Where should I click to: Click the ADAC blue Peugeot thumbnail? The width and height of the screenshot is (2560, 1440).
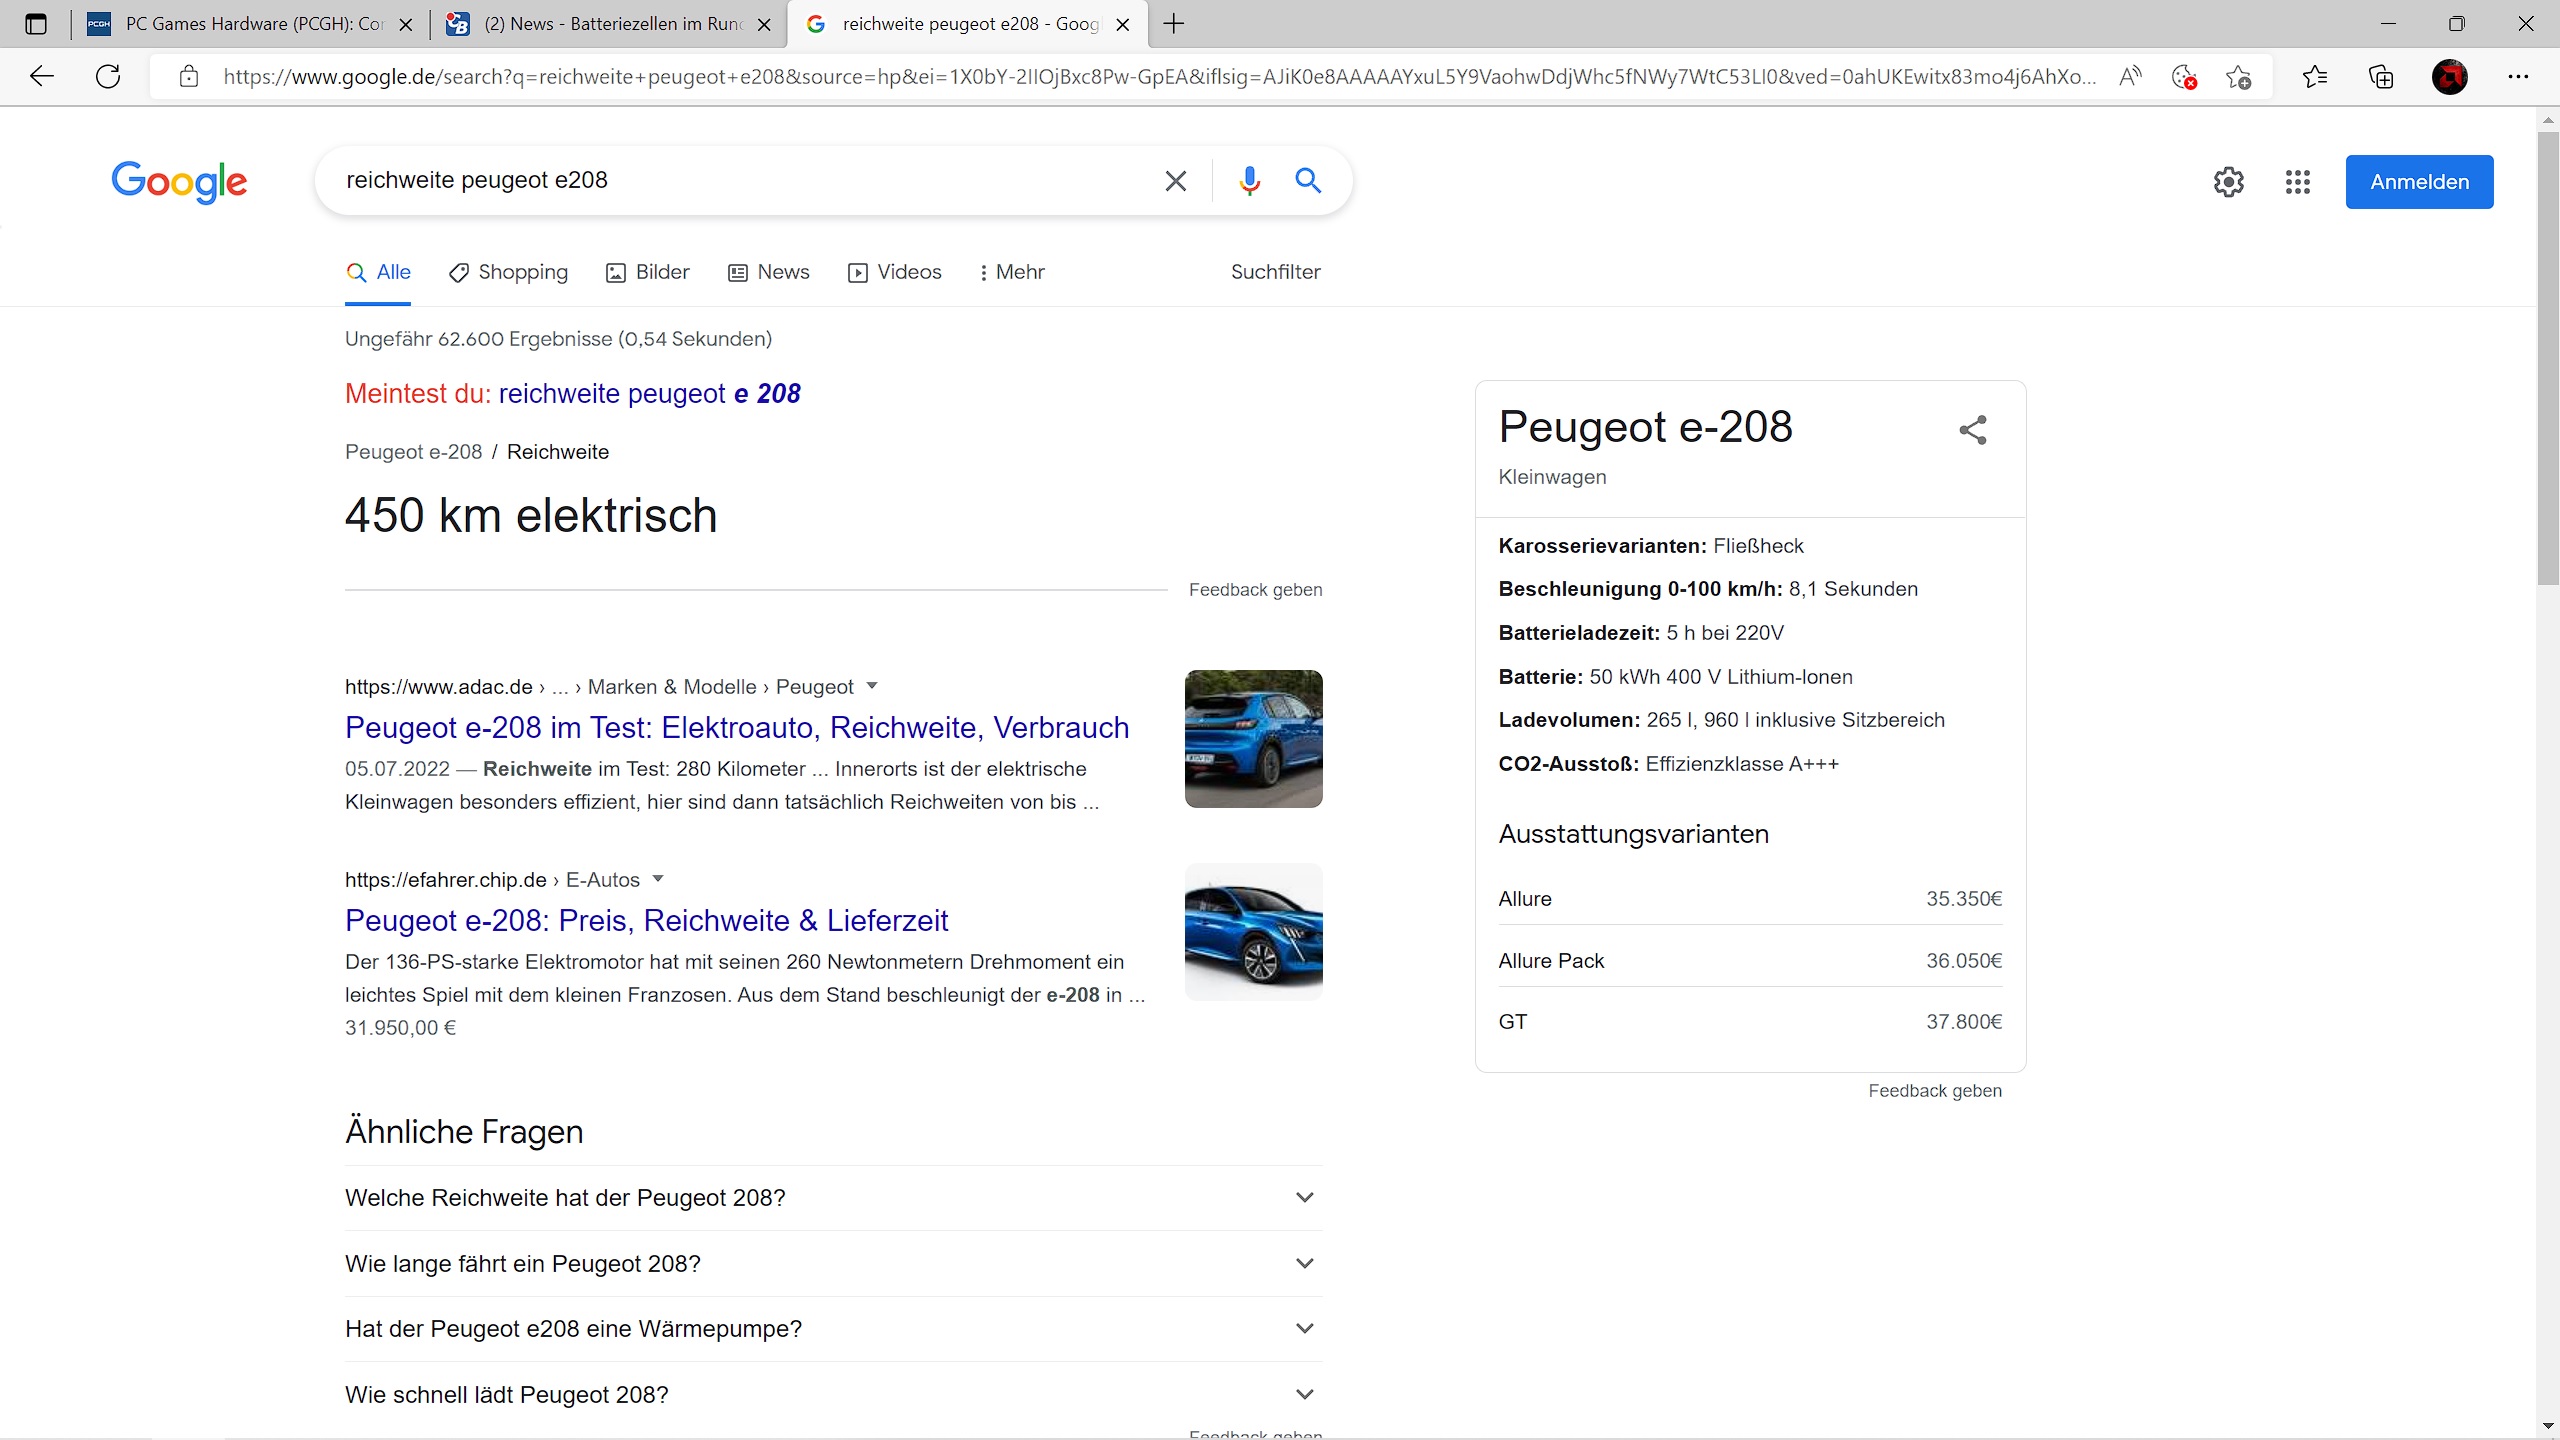point(1253,739)
